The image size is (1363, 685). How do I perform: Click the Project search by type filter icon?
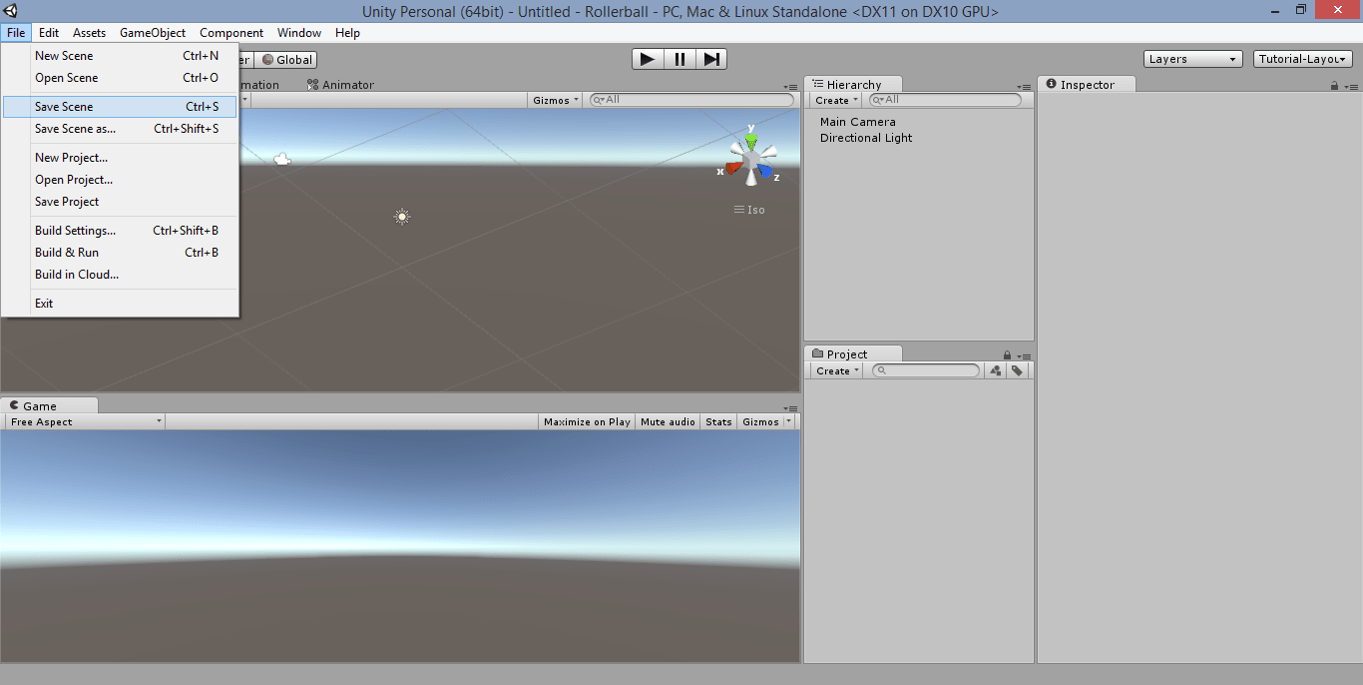tap(995, 370)
